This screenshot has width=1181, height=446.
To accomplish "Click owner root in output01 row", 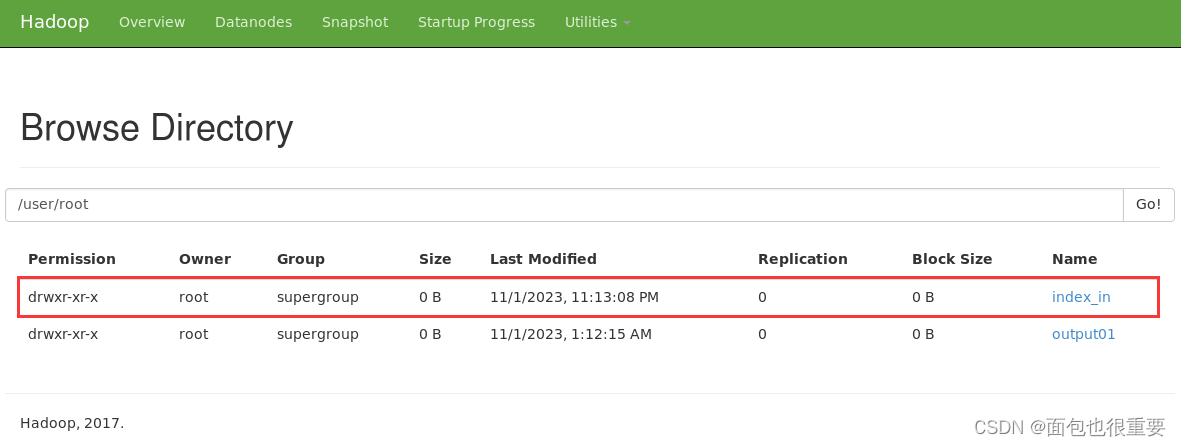I will [194, 334].
